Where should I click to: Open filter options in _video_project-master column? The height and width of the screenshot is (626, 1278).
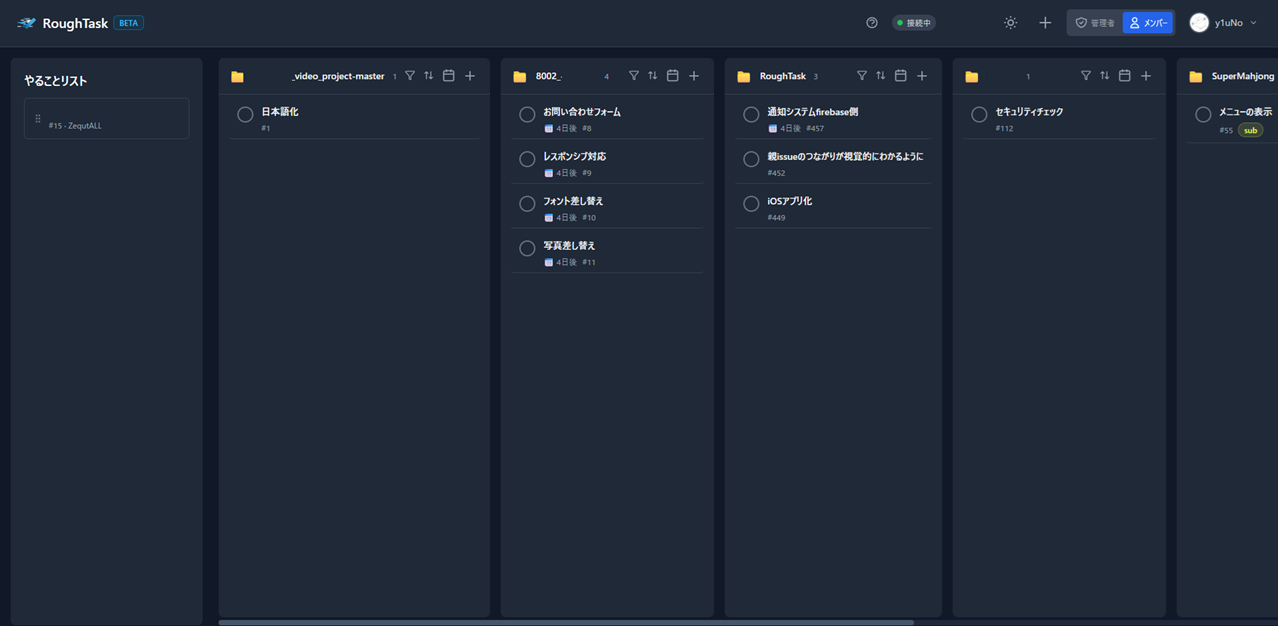click(410, 76)
